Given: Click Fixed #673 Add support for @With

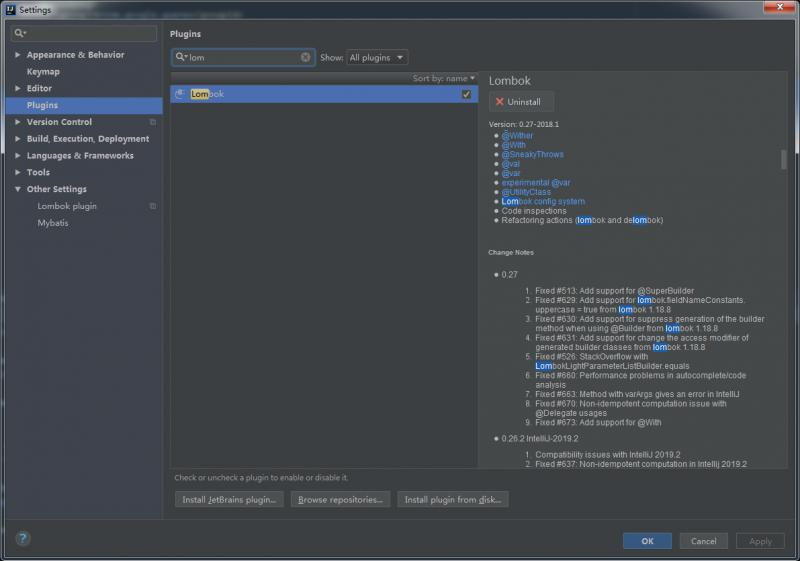Looking at the screenshot, I should [x=598, y=422].
